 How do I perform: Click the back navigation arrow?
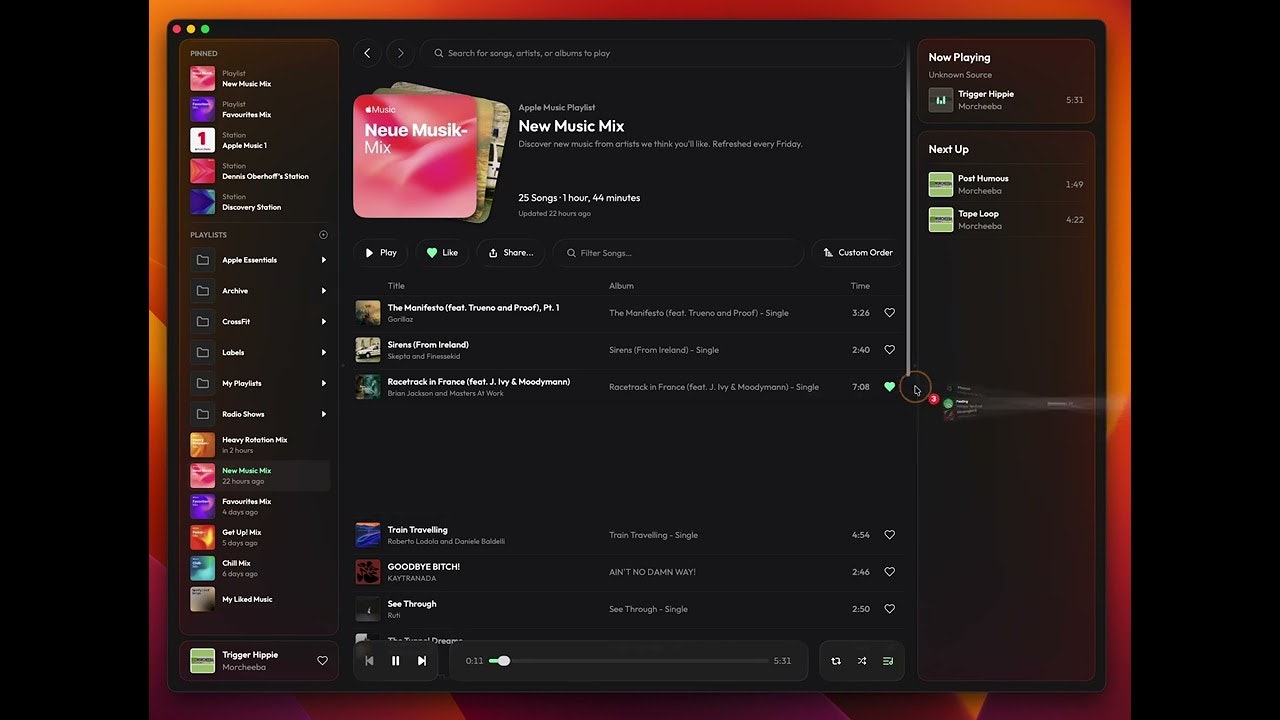tap(367, 53)
